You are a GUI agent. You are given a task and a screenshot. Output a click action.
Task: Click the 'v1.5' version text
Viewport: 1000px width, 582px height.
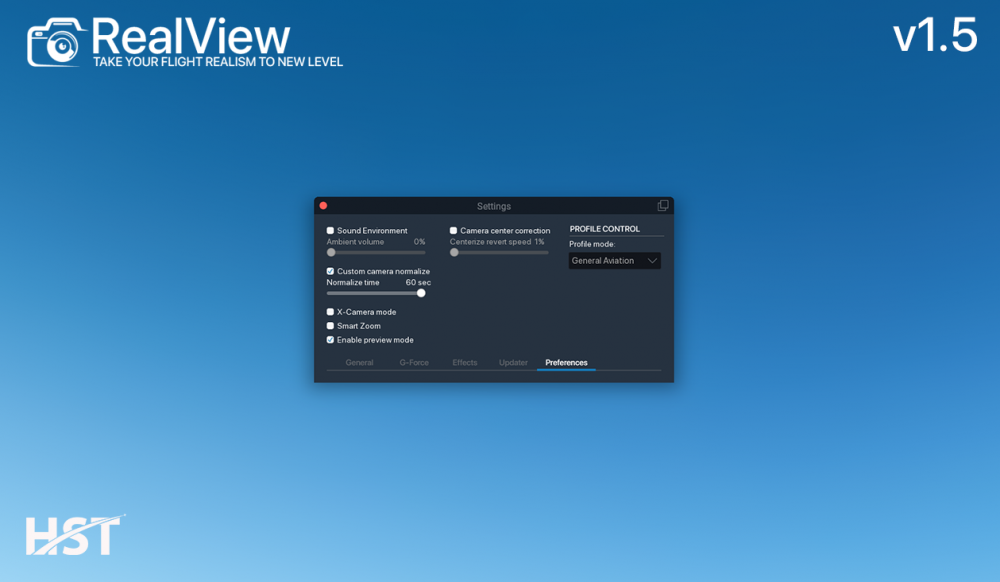(935, 36)
